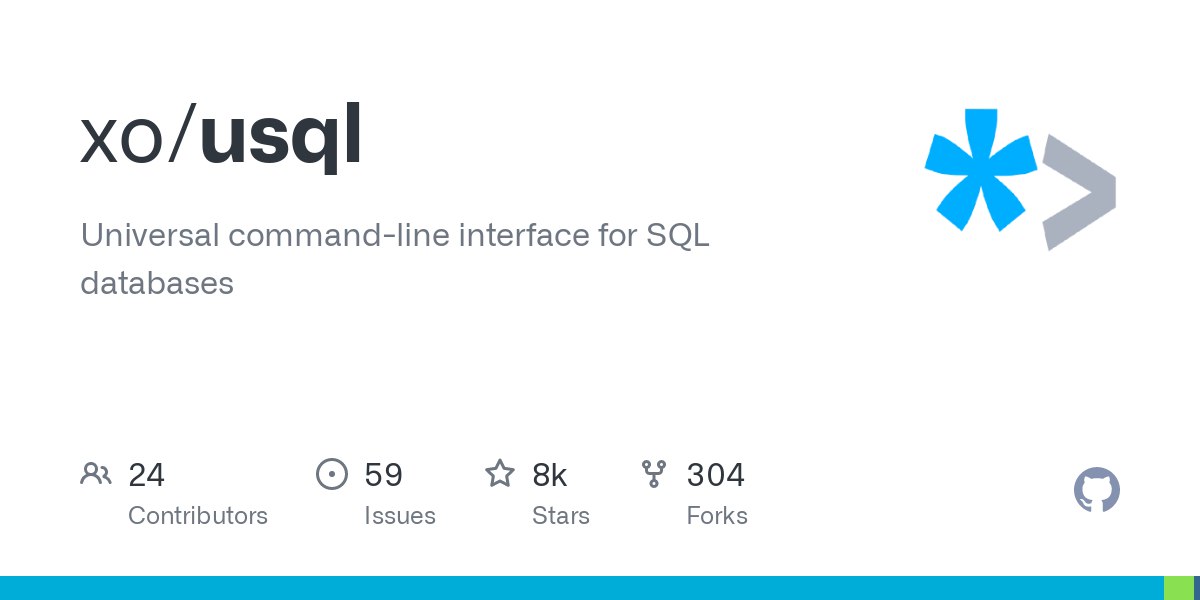Click the gray chevron prompt logo
Viewport: 1200px width, 600px height.
click(x=1078, y=191)
